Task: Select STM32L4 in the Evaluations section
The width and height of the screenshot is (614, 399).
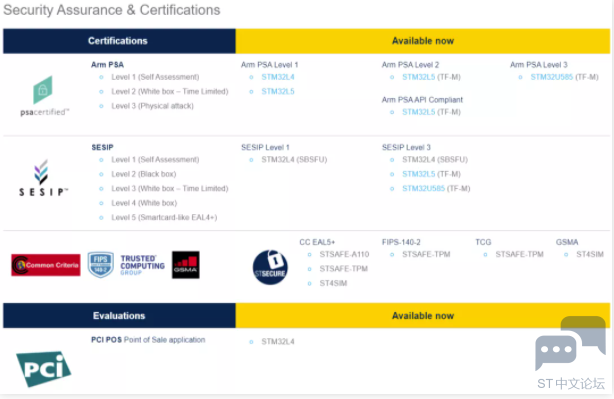Action: 278,342
